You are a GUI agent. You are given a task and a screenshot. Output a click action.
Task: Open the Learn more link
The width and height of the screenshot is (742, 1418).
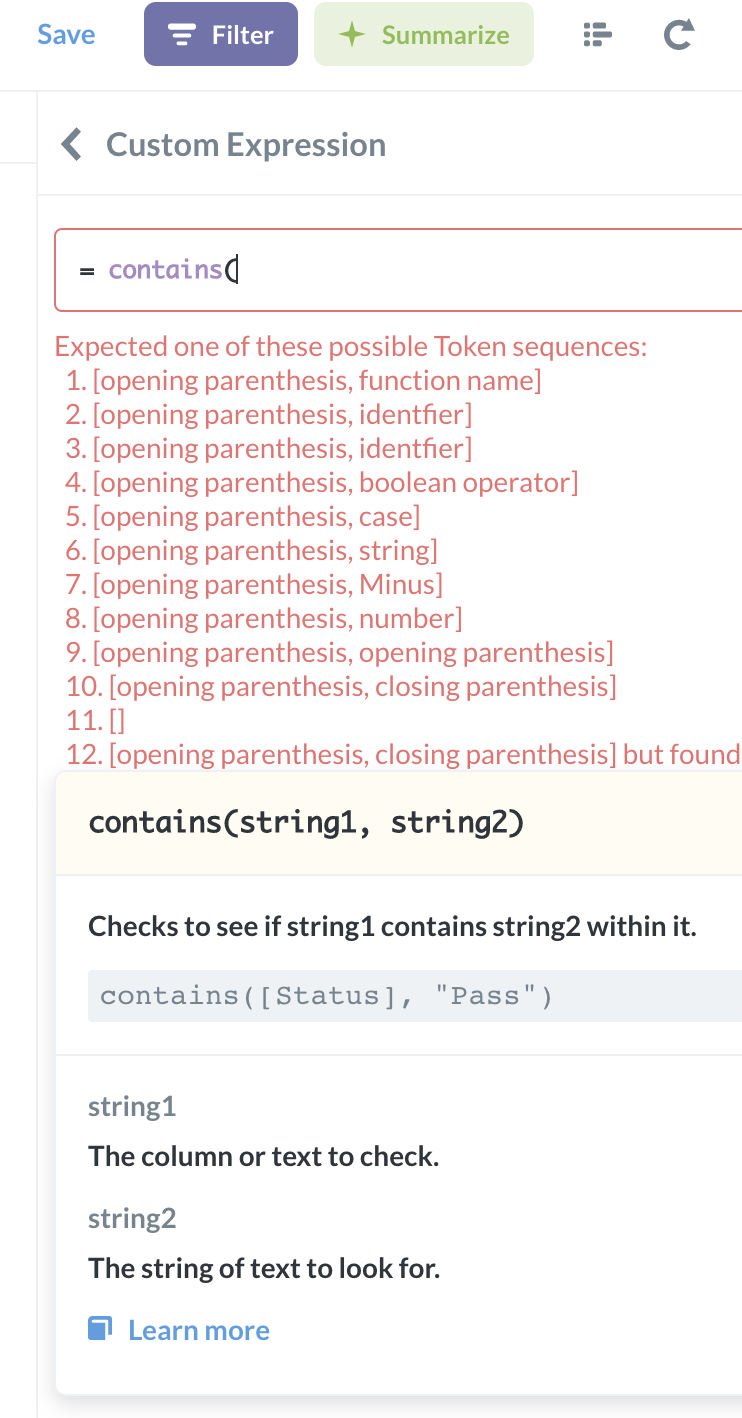[198, 1329]
